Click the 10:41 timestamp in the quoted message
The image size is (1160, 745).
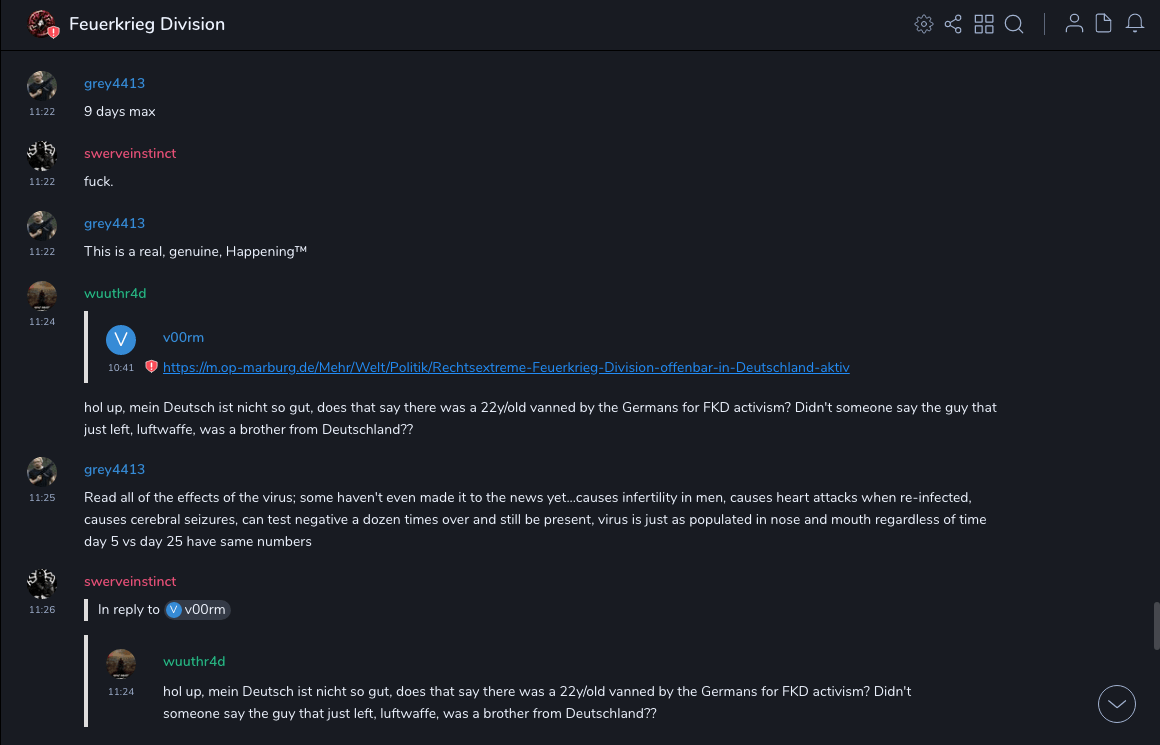coord(121,368)
